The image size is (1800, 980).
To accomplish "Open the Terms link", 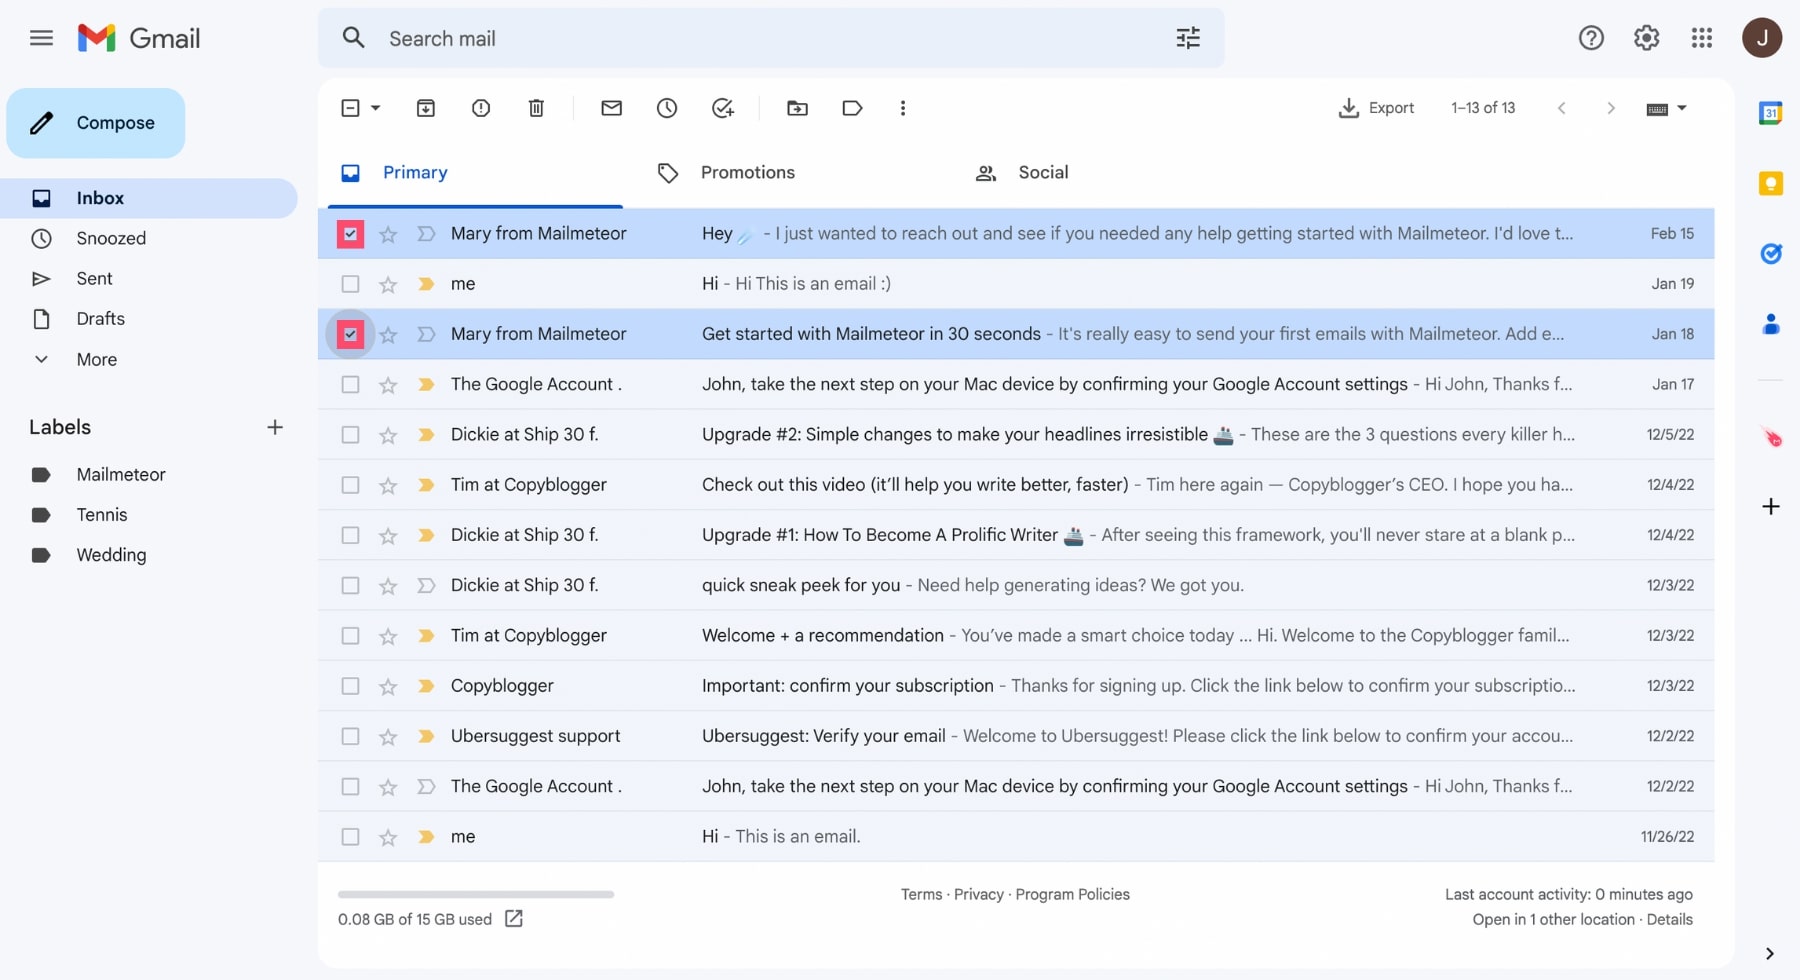I will tap(921, 894).
